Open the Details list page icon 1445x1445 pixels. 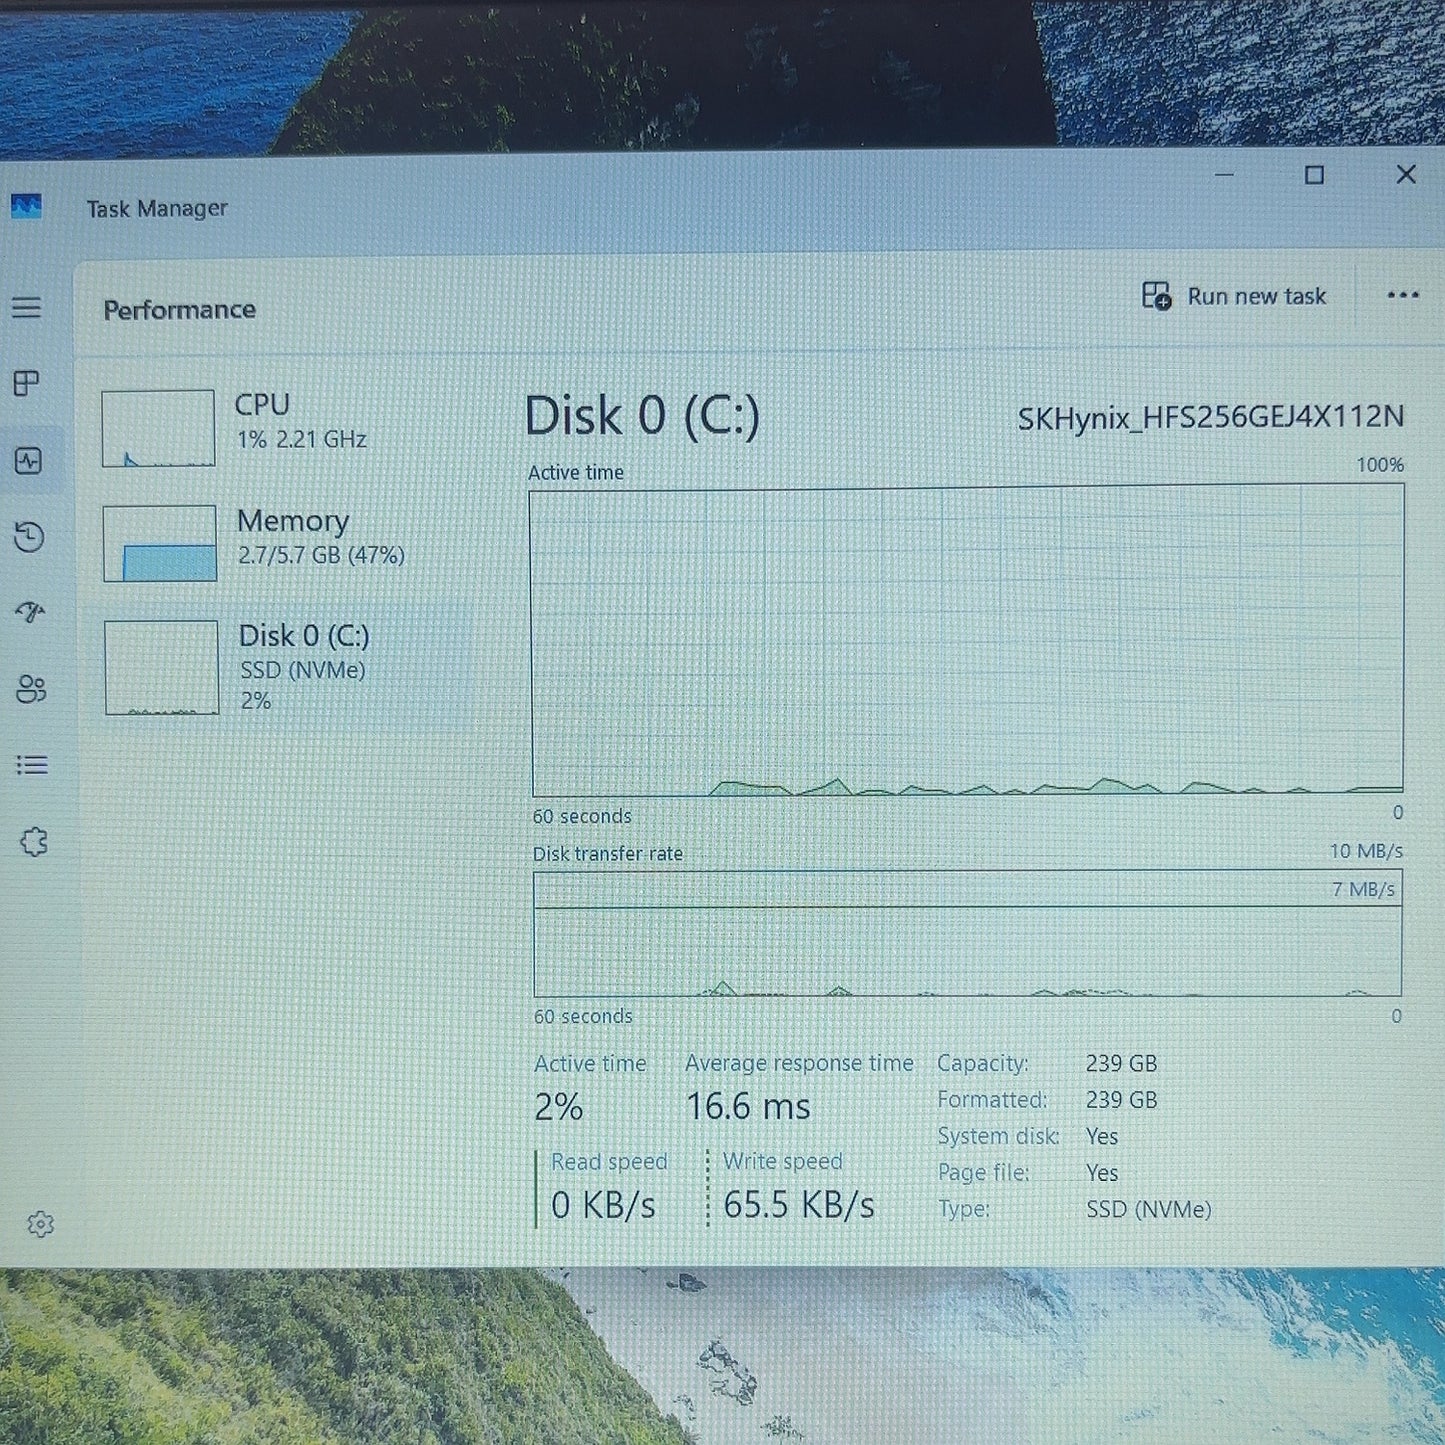coord(32,765)
